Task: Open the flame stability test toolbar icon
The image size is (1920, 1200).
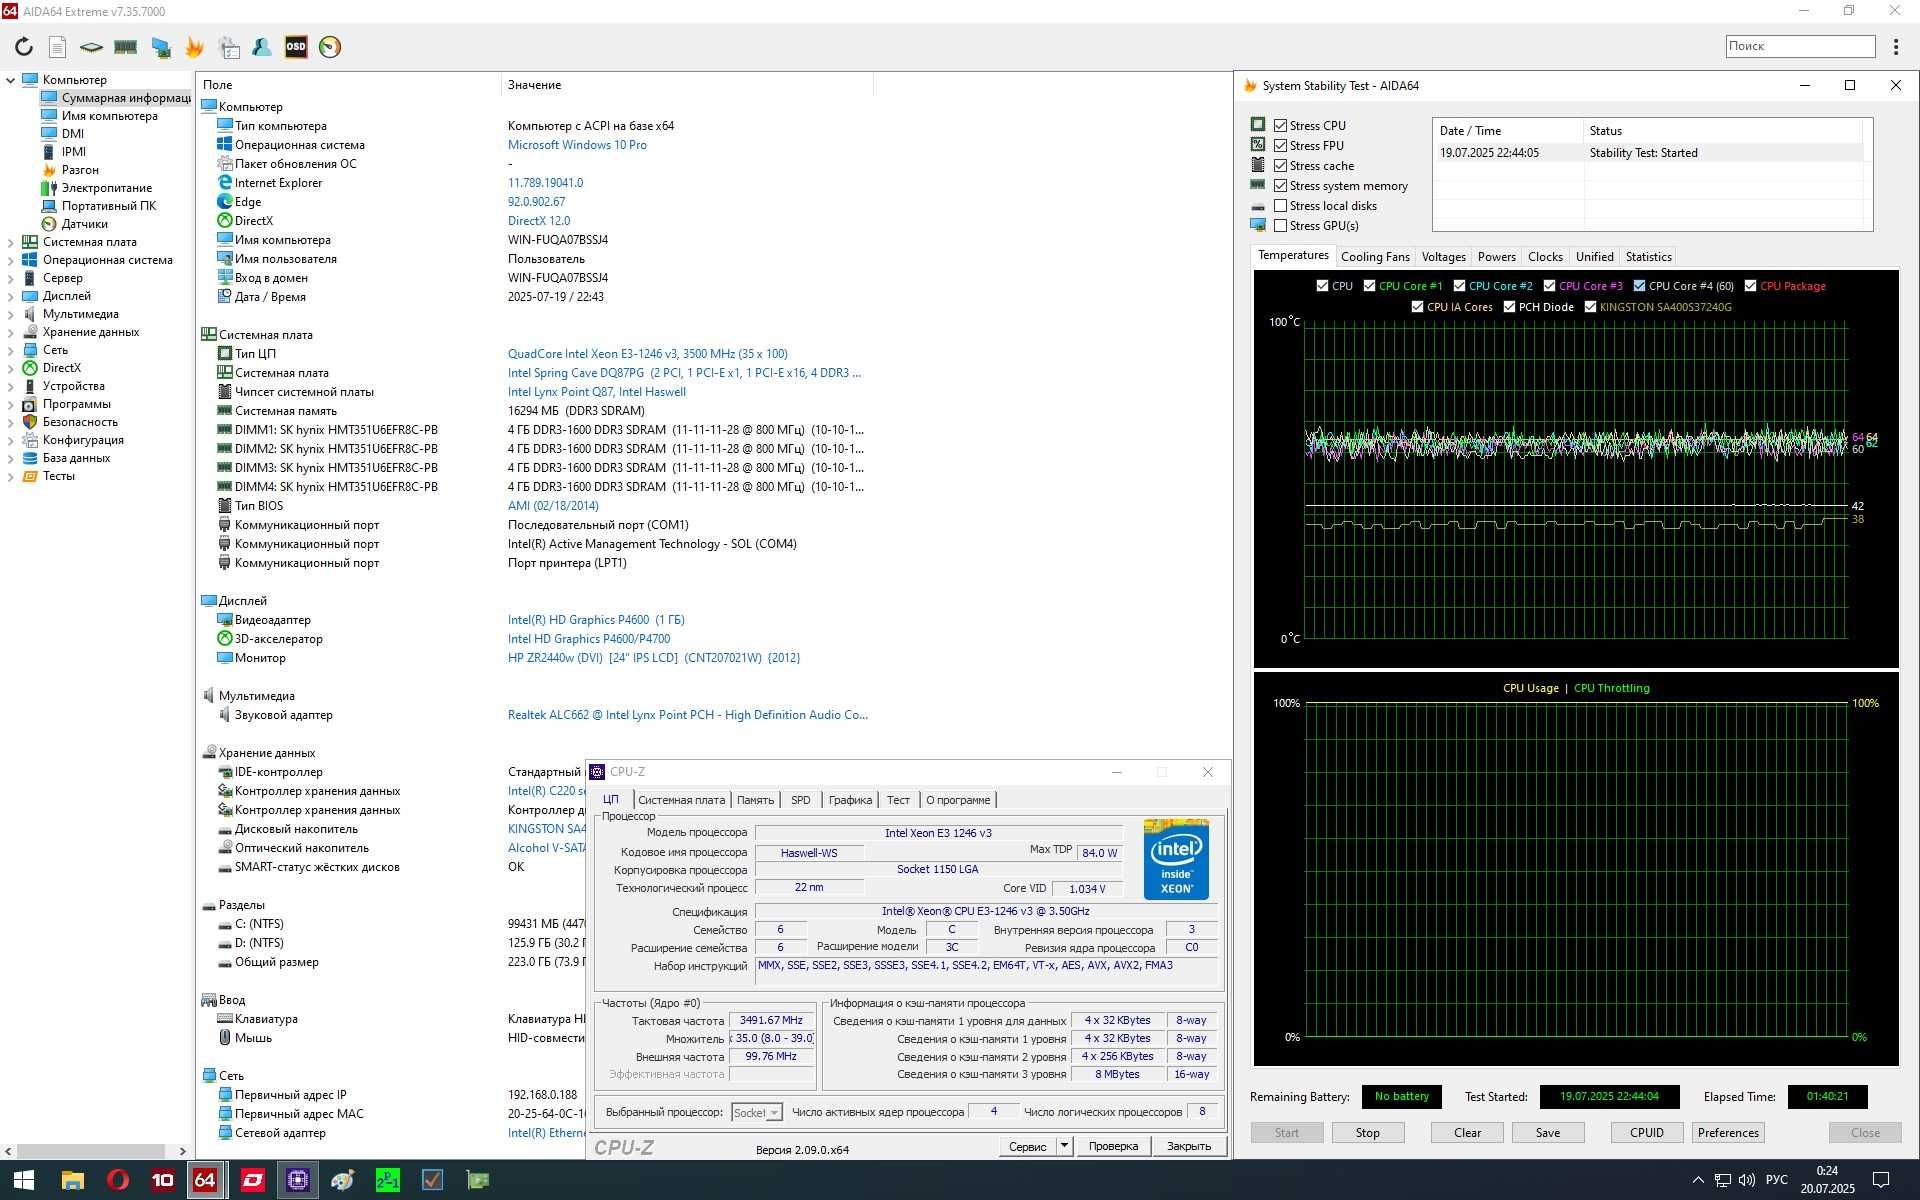Action: click(x=194, y=47)
